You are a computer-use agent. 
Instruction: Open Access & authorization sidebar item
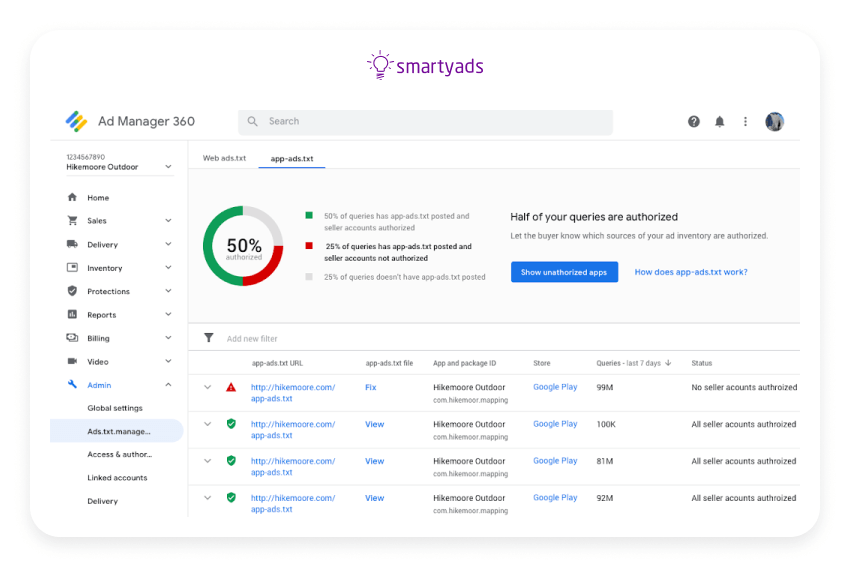120,455
